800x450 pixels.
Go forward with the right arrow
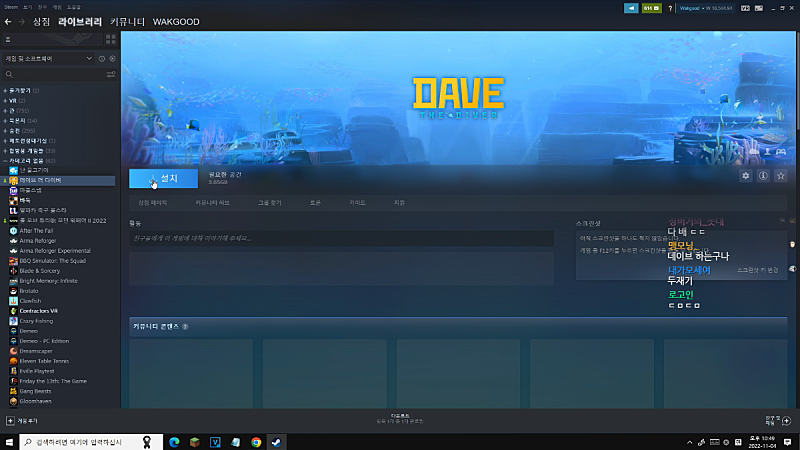pyautogui.click(x=21, y=22)
